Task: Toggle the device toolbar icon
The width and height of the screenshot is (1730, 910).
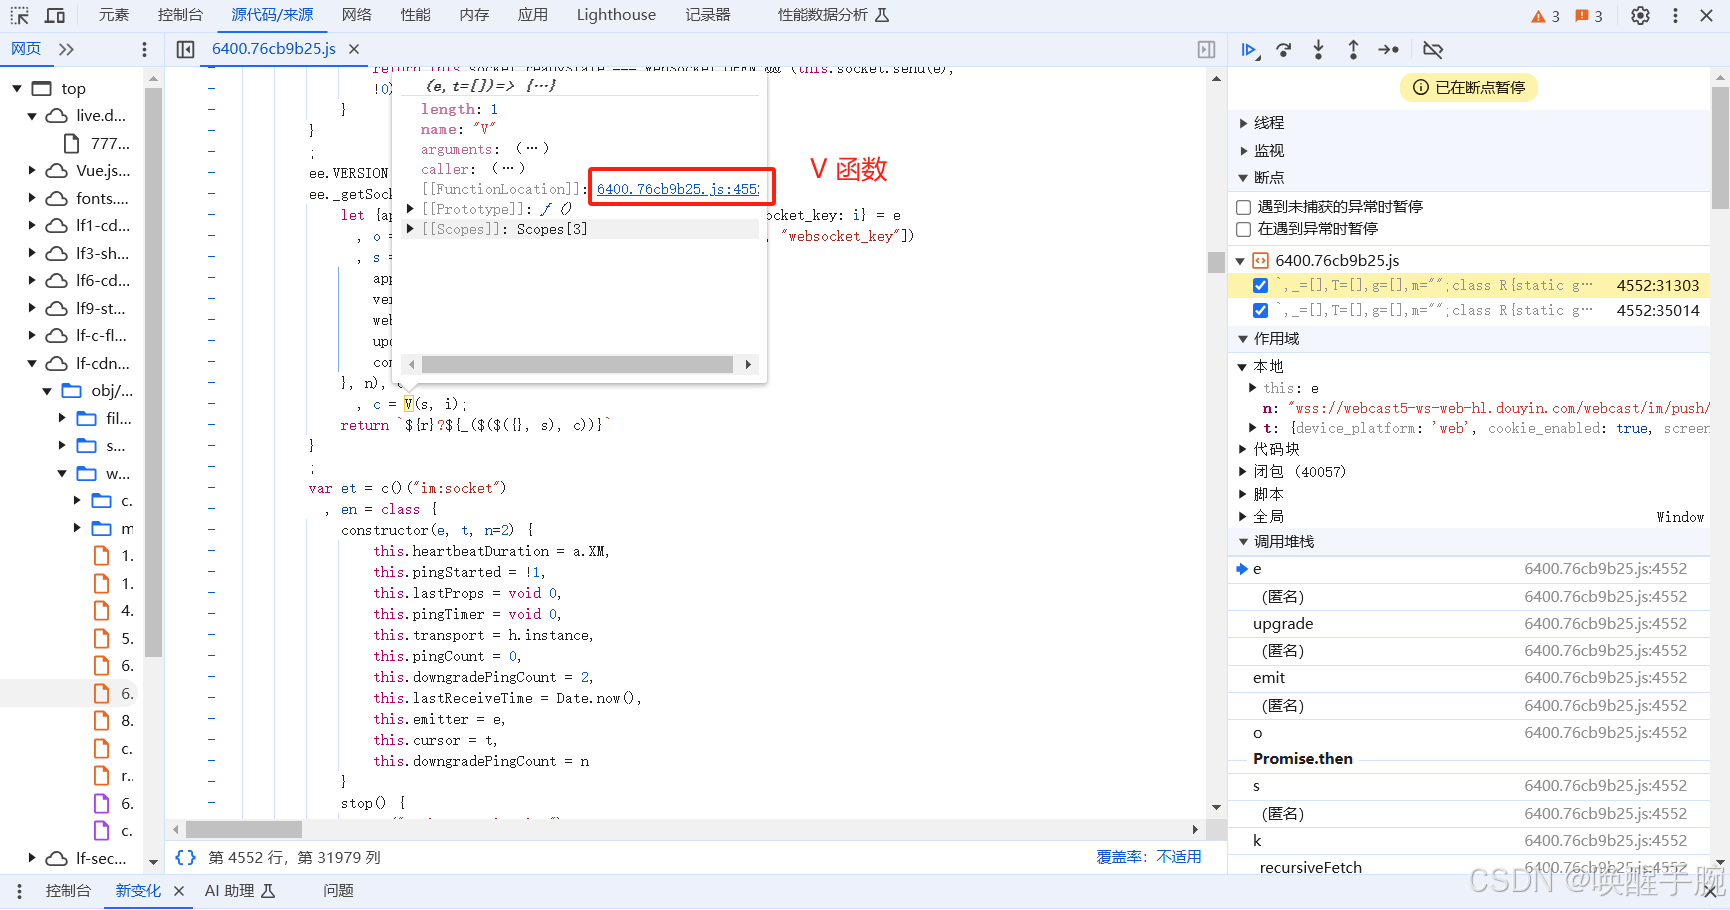Action: click(x=55, y=15)
